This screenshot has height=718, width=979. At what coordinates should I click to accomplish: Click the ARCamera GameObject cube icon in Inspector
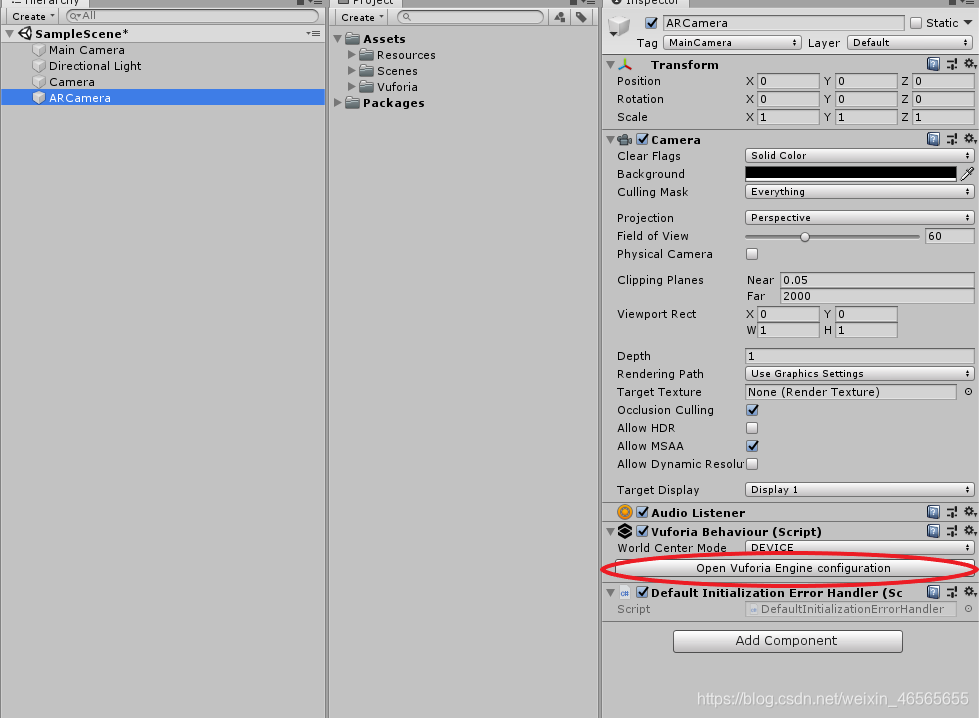pyautogui.click(x=619, y=26)
